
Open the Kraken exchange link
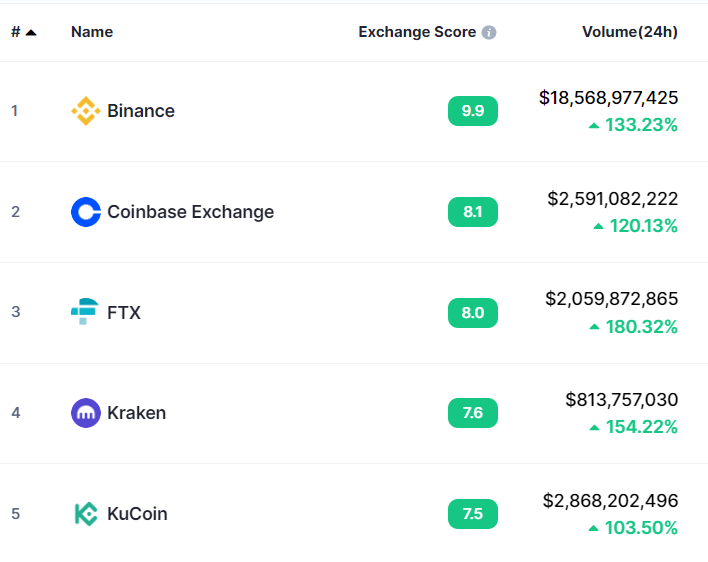136,413
